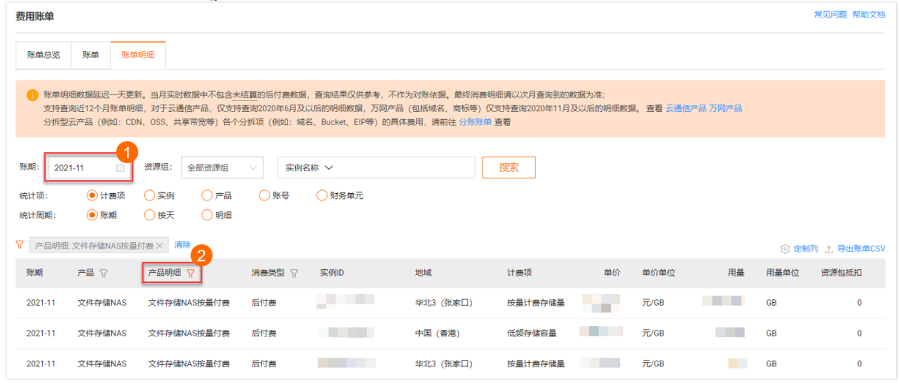Click the filter icon next to 产品 header
900x384 pixels.
pyautogui.click(x=104, y=274)
